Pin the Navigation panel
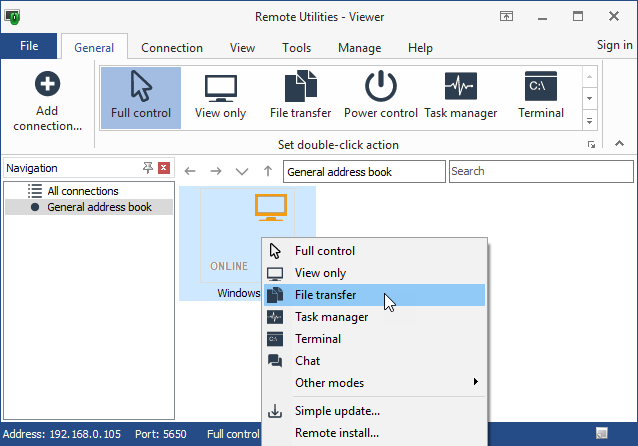This screenshot has height=446, width=638. pos(148,168)
